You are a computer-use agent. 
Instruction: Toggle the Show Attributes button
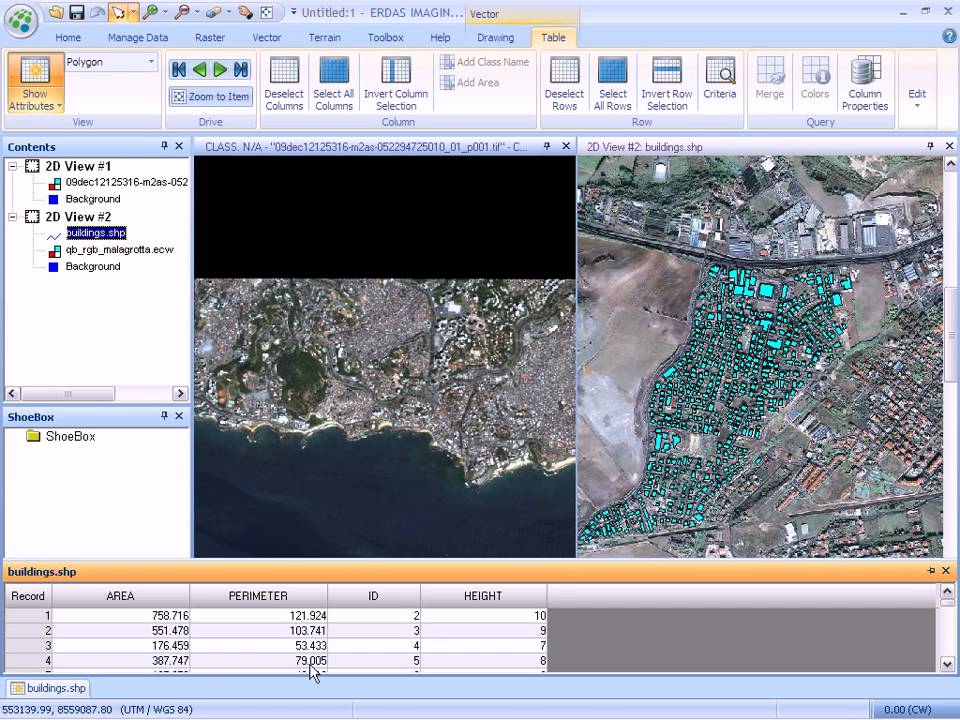tap(35, 83)
